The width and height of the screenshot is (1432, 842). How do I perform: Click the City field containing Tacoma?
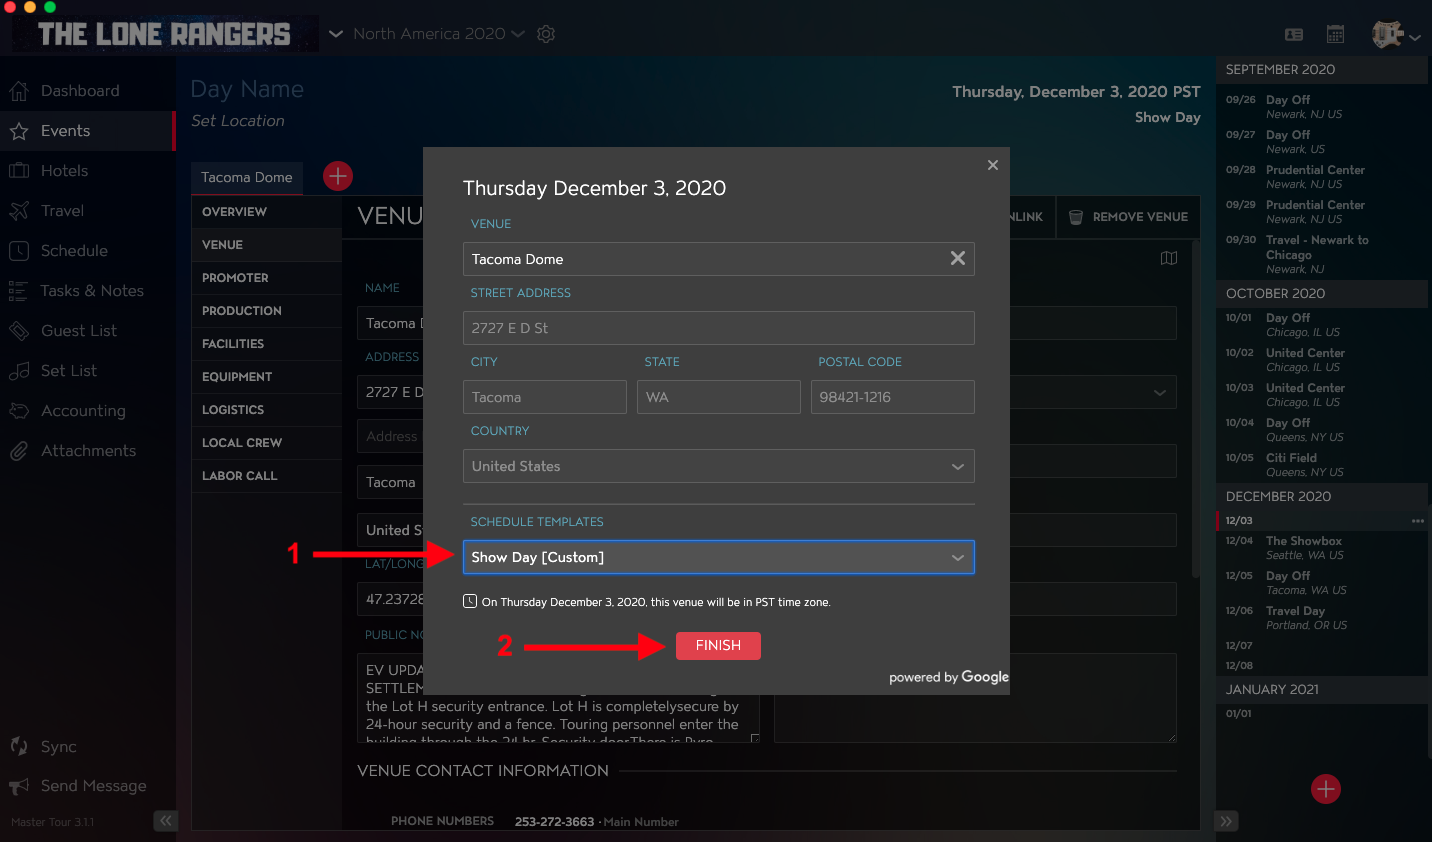pos(545,397)
